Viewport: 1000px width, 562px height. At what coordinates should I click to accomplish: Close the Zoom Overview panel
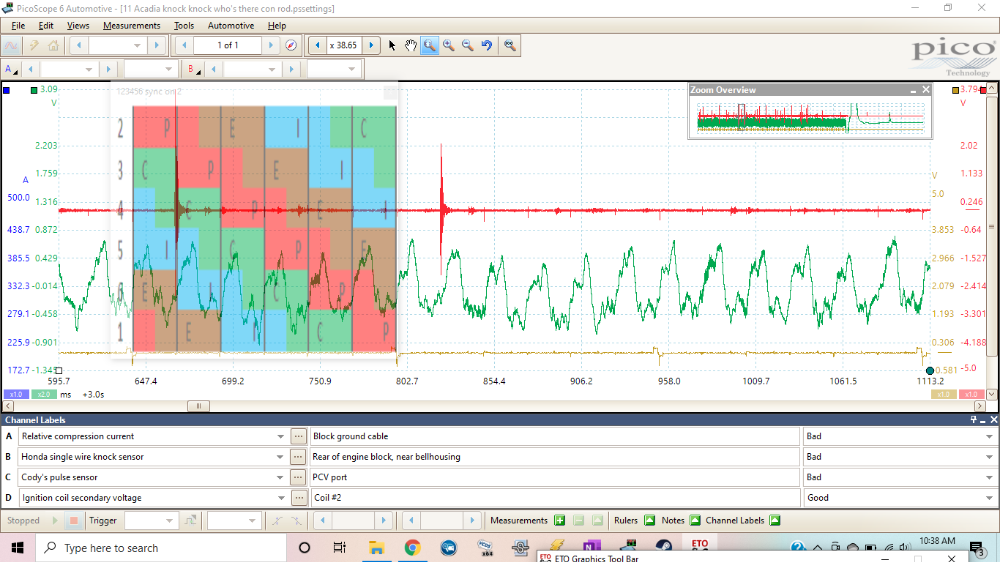click(x=926, y=90)
